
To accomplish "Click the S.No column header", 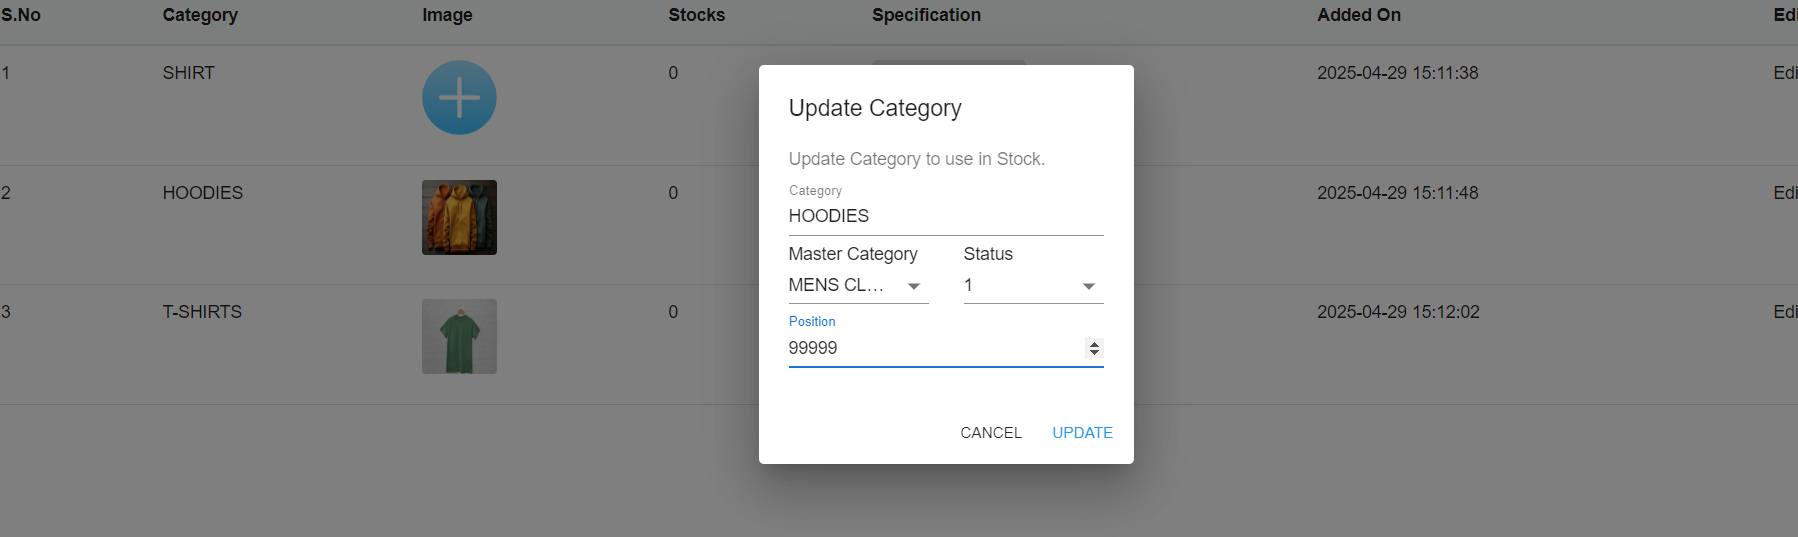I will pos(21,15).
